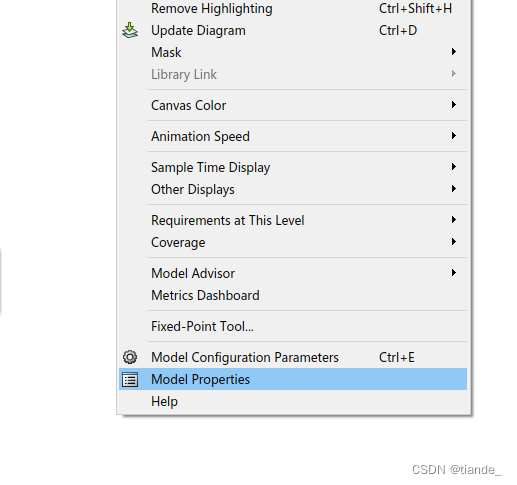This screenshot has height=485, width=517.
Task: Open the Fixed-Point Tool... entry
Action: pyautogui.click(x=293, y=326)
